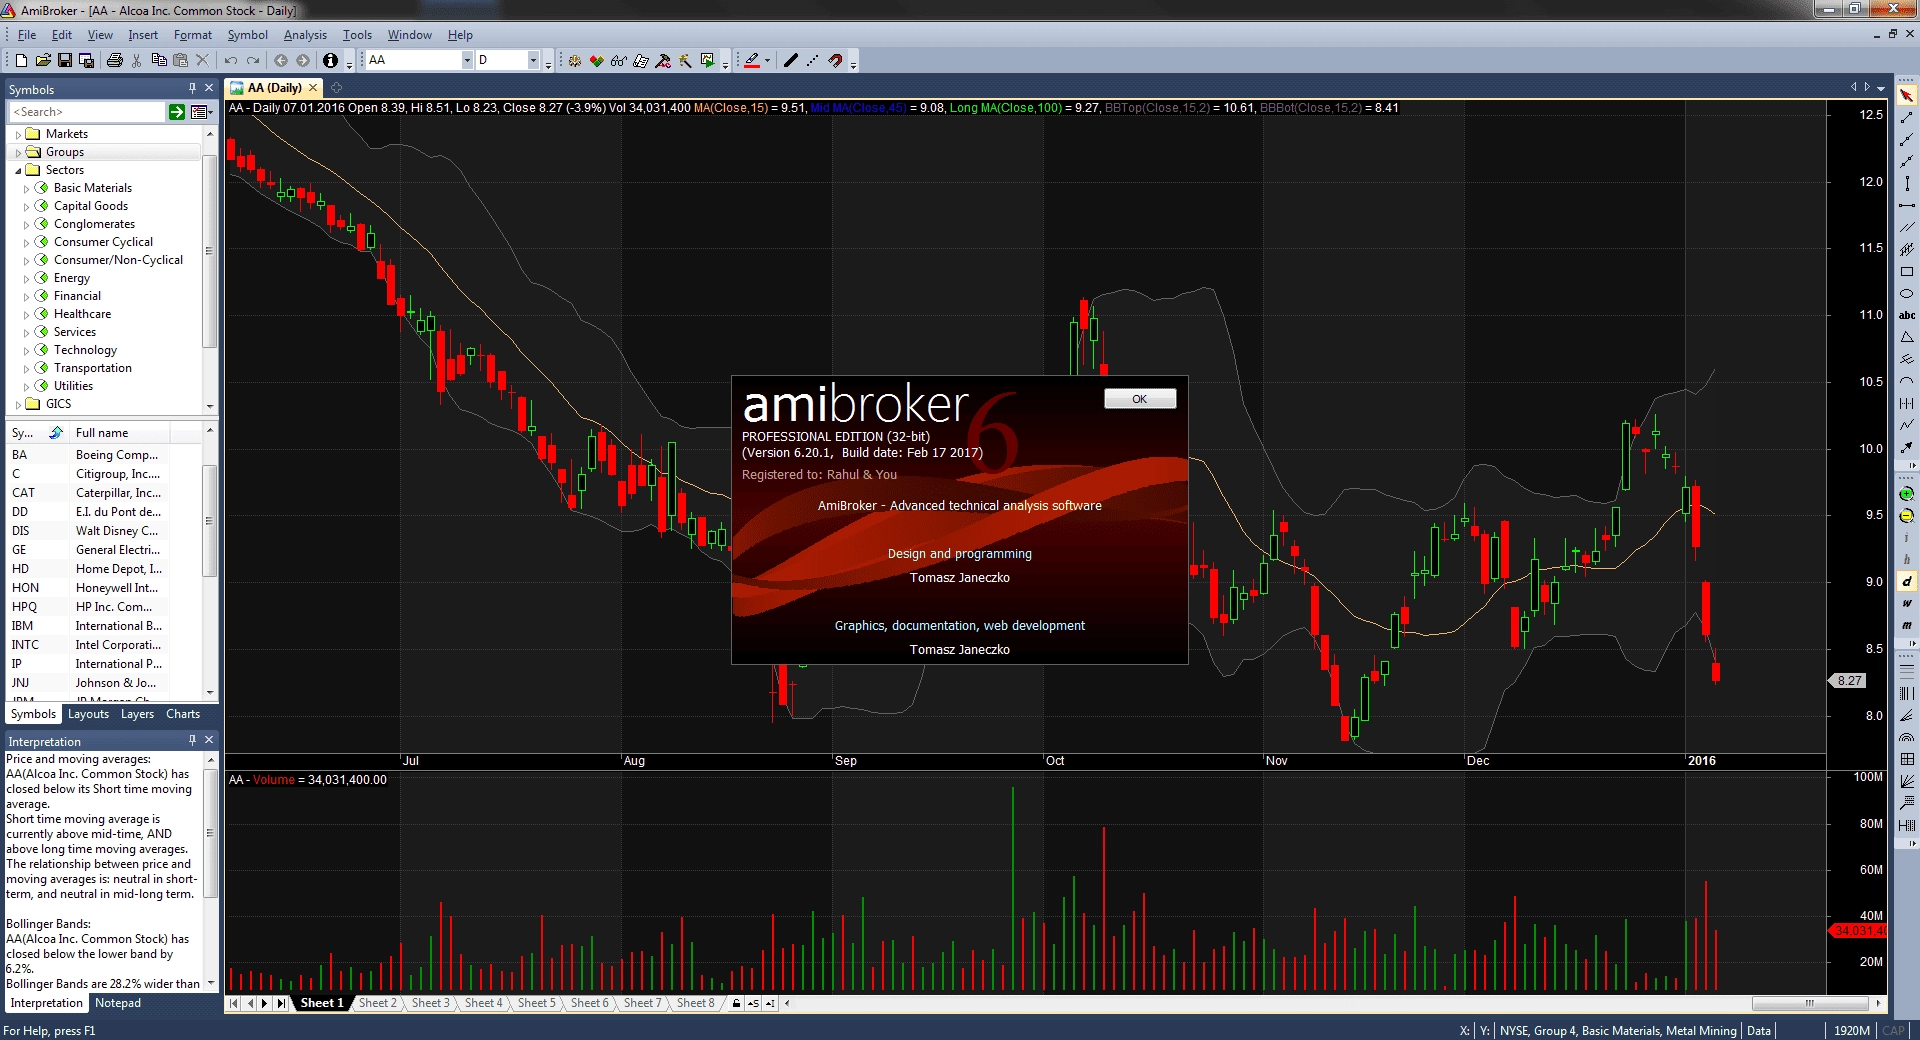Click the Information (i) toolbar icon
The width and height of the screenshot is (1920, 1040).
330,61
